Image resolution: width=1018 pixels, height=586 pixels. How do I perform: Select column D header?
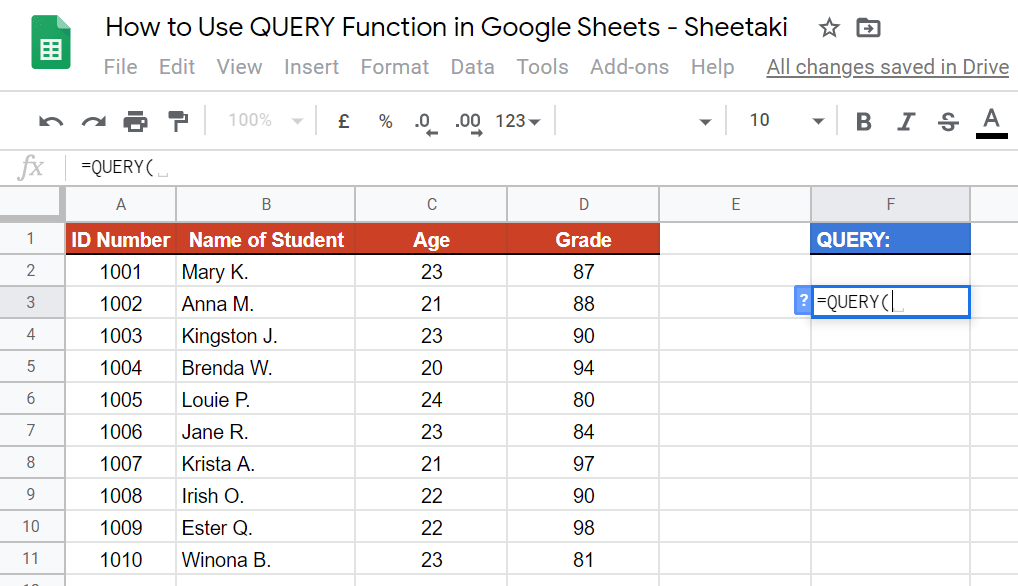583,205
